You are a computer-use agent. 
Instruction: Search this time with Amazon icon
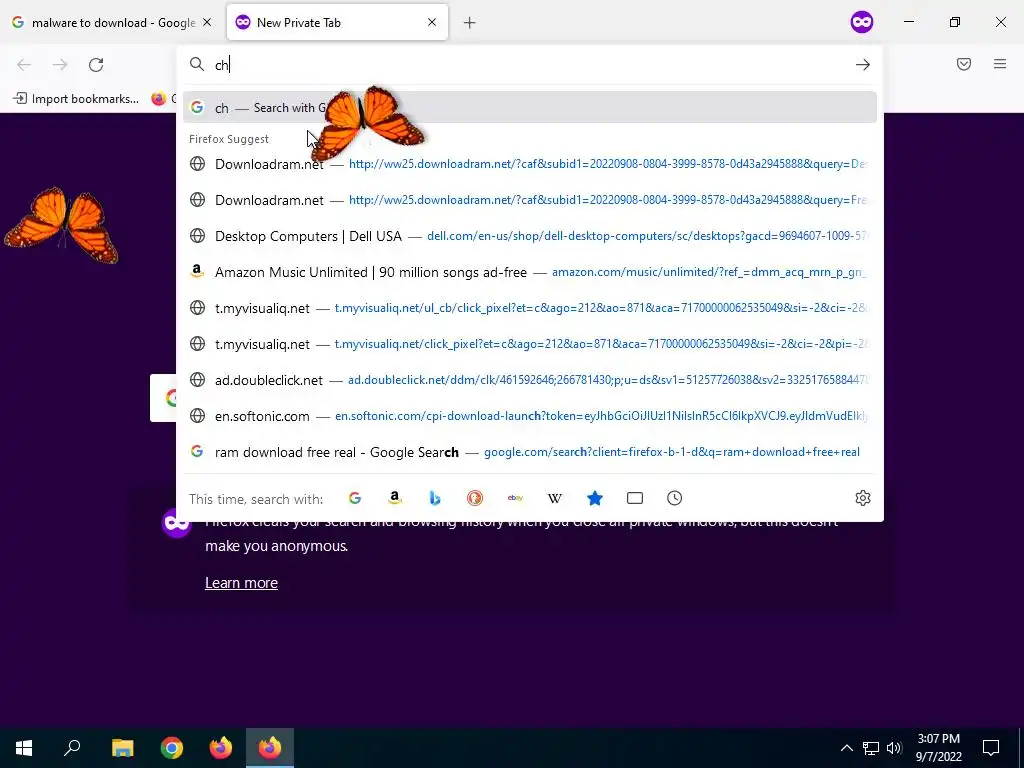pyautogui.click(x=394, y=498)
